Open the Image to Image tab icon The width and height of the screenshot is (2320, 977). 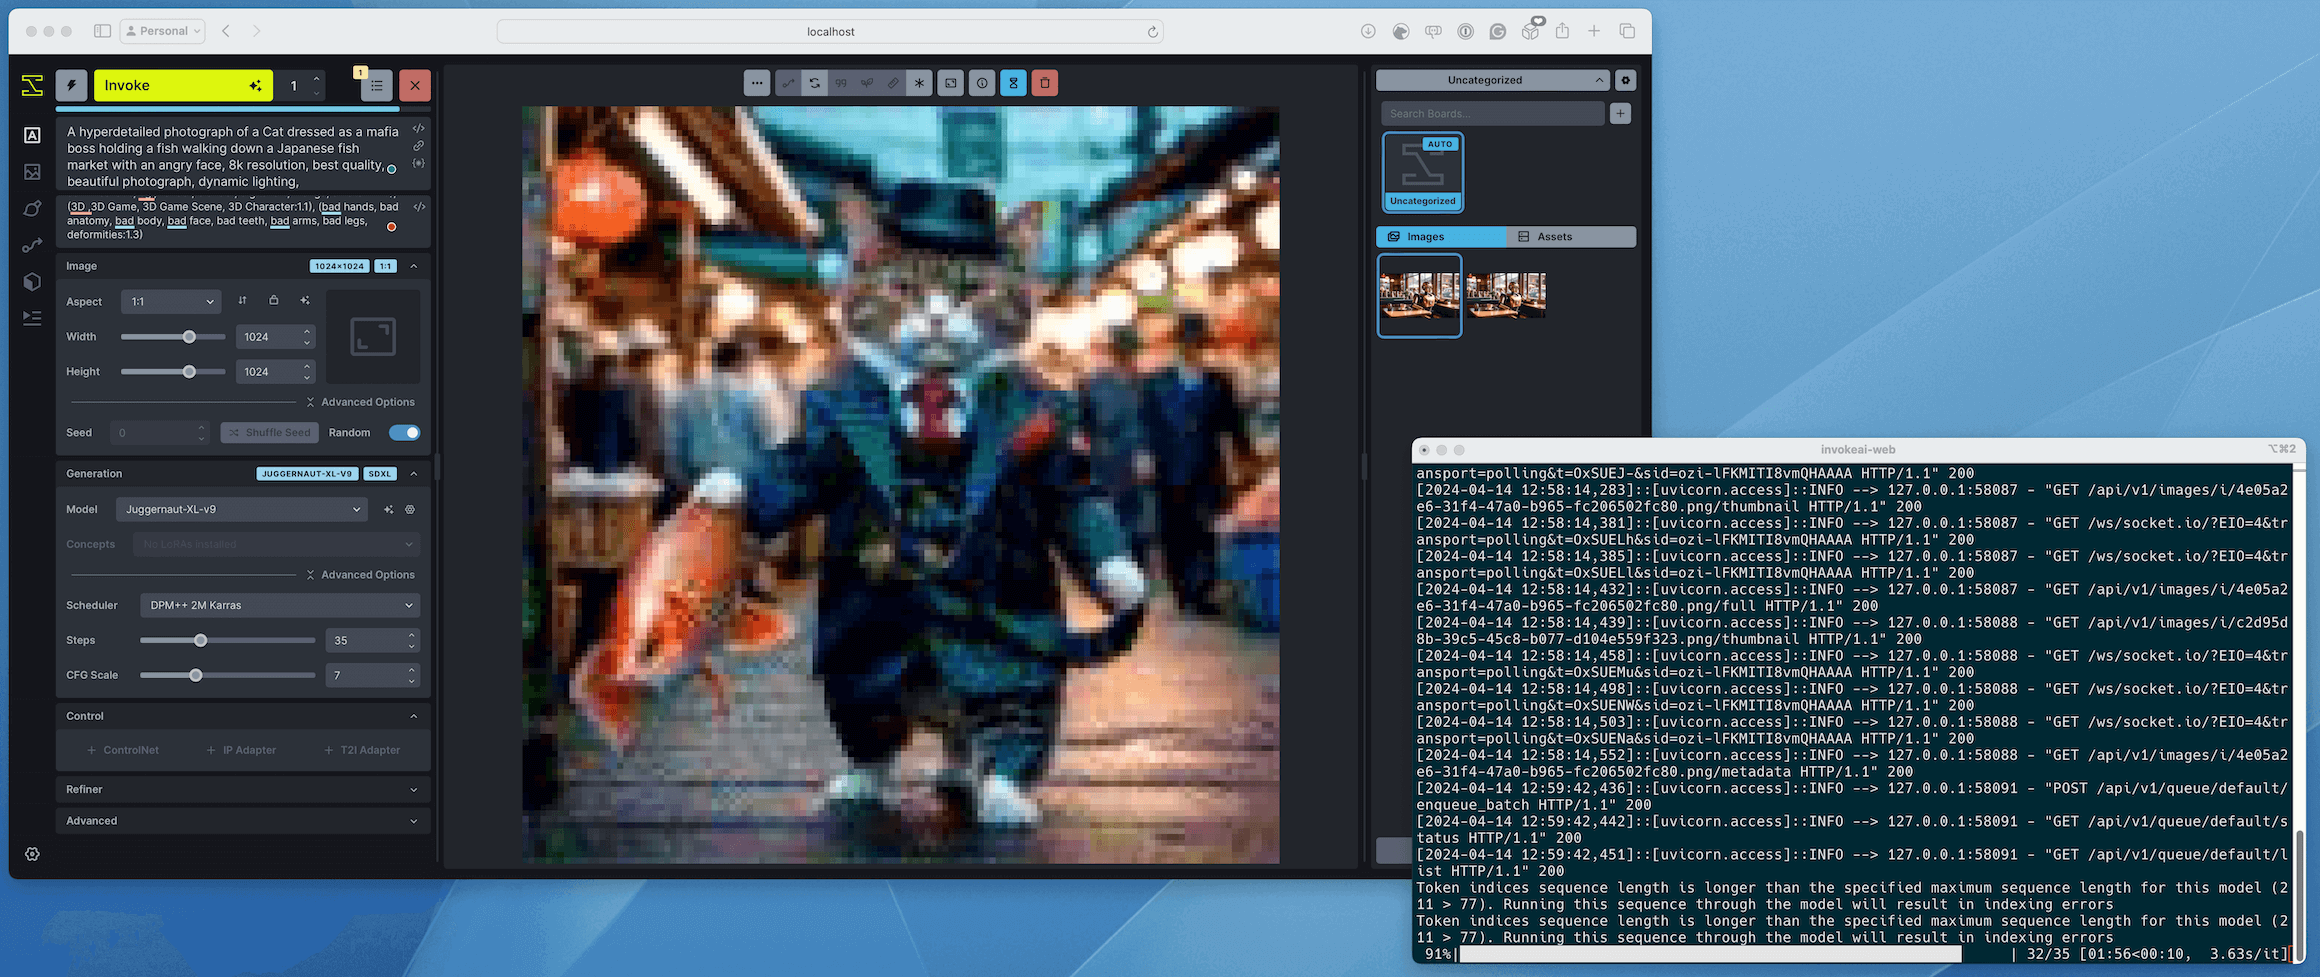pos(32,172)
